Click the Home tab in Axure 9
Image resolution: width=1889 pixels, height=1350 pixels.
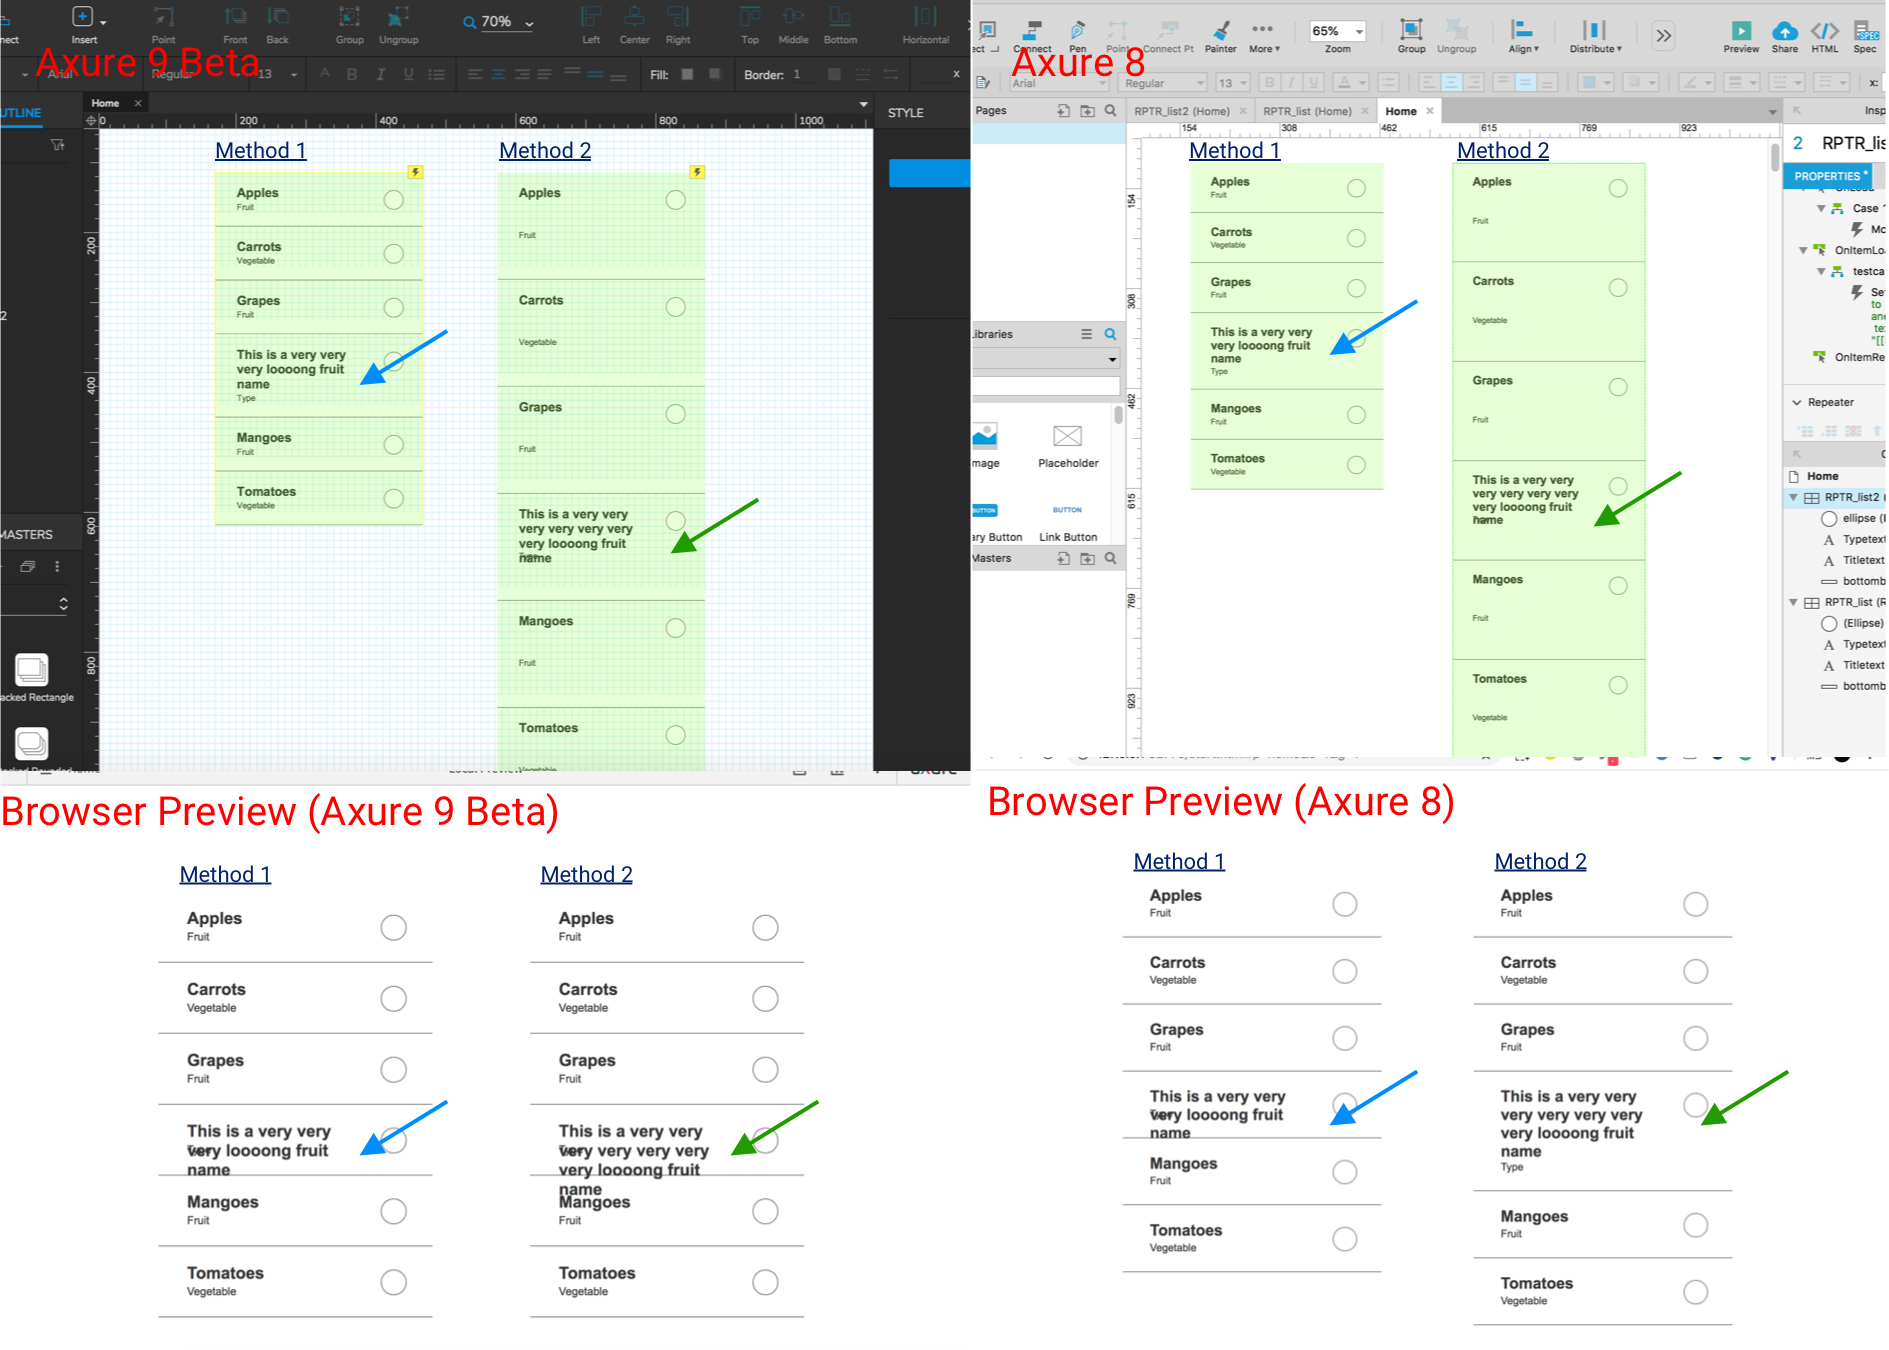pyautogui.click(x=105, y=102)
